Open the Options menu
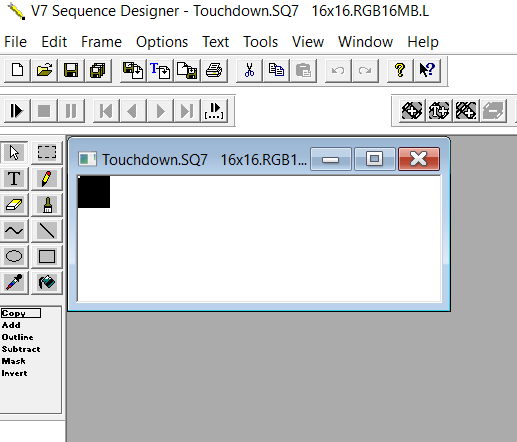 [x=162, y=42]
